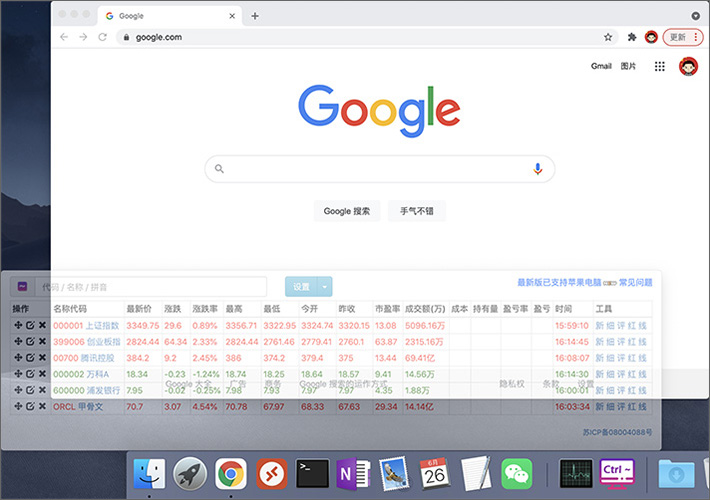Open Terminal from the Dock
This screenshot has height=500, width=710.
coord(312,474)
